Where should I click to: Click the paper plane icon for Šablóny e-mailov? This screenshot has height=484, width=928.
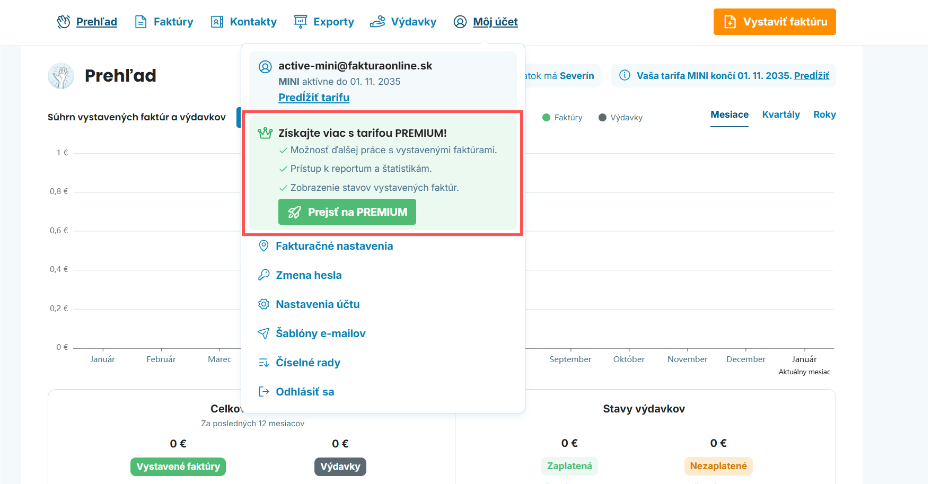coord(263,333)
